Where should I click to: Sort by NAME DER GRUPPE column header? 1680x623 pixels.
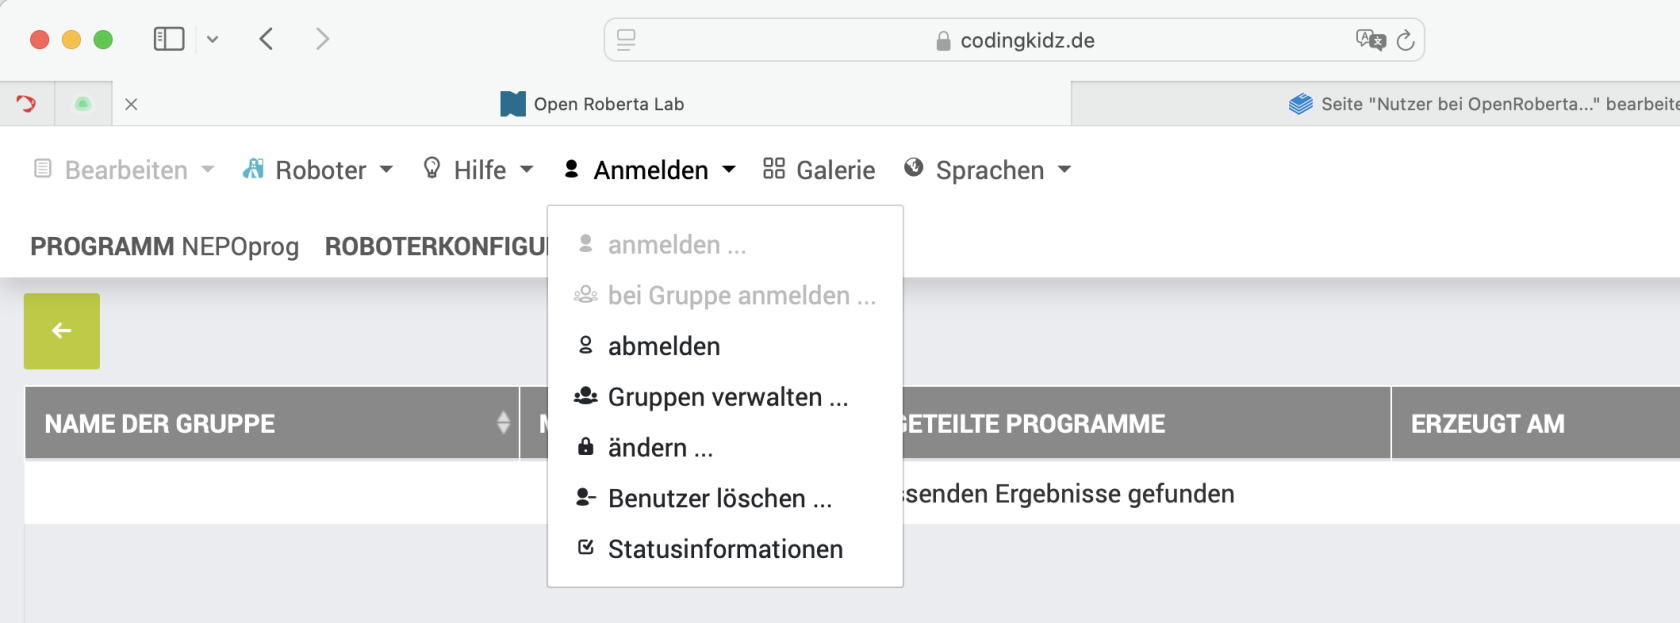click(x=272, y=424)
